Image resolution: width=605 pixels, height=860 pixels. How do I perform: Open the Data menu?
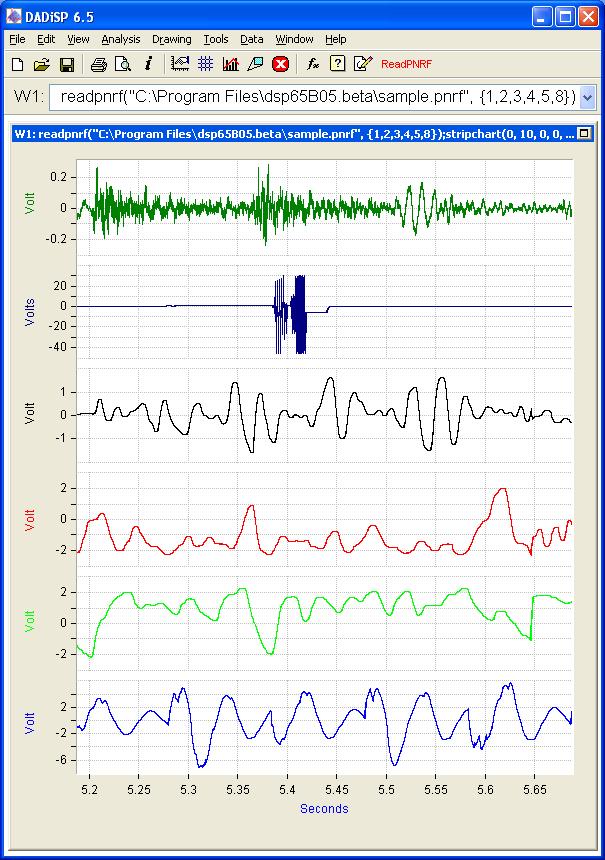pyautogui.click(x=252, y=39)
